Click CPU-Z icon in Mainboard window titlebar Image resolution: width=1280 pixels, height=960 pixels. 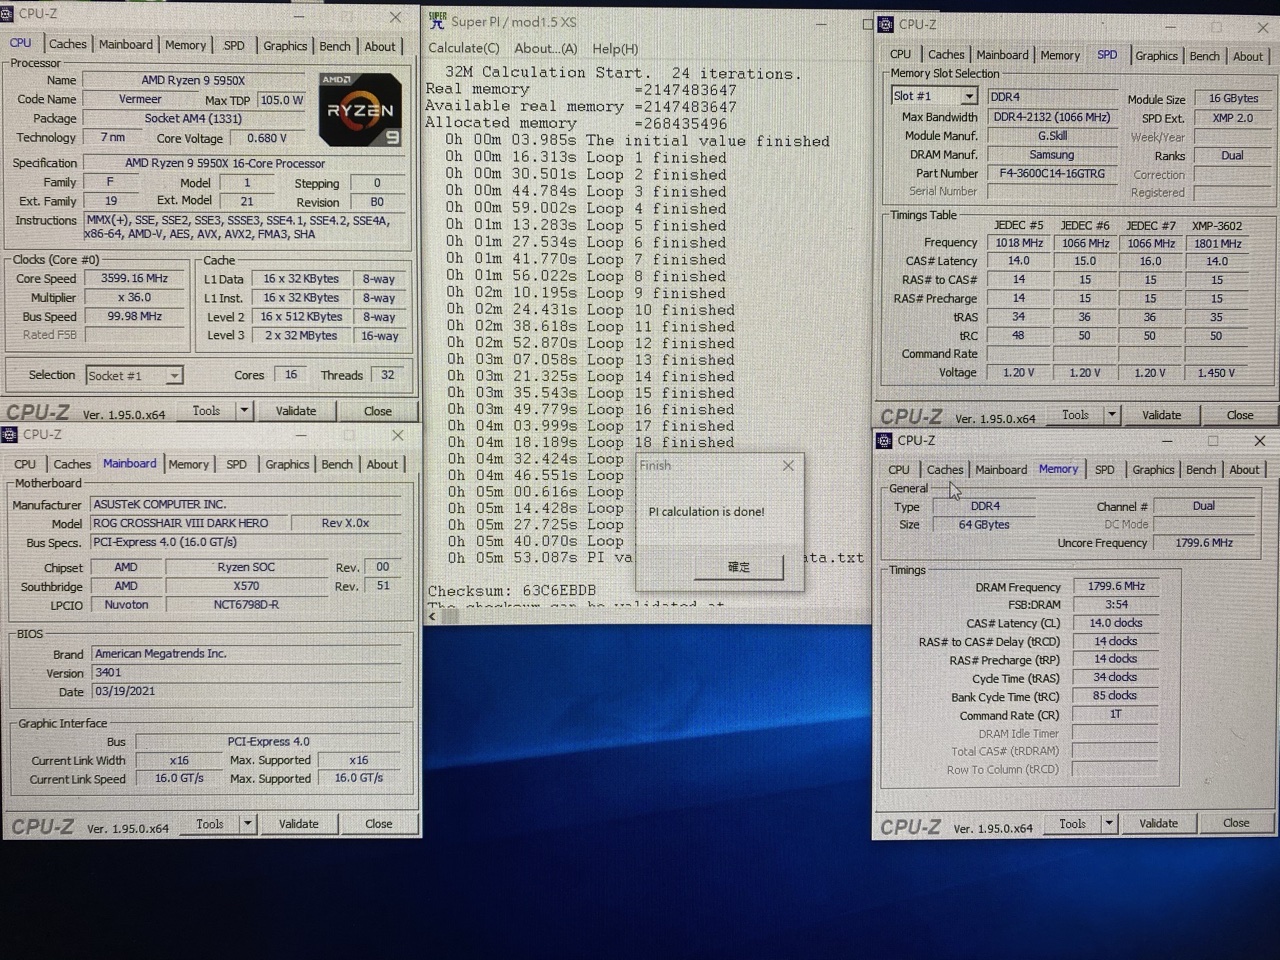tap(9, 435)
